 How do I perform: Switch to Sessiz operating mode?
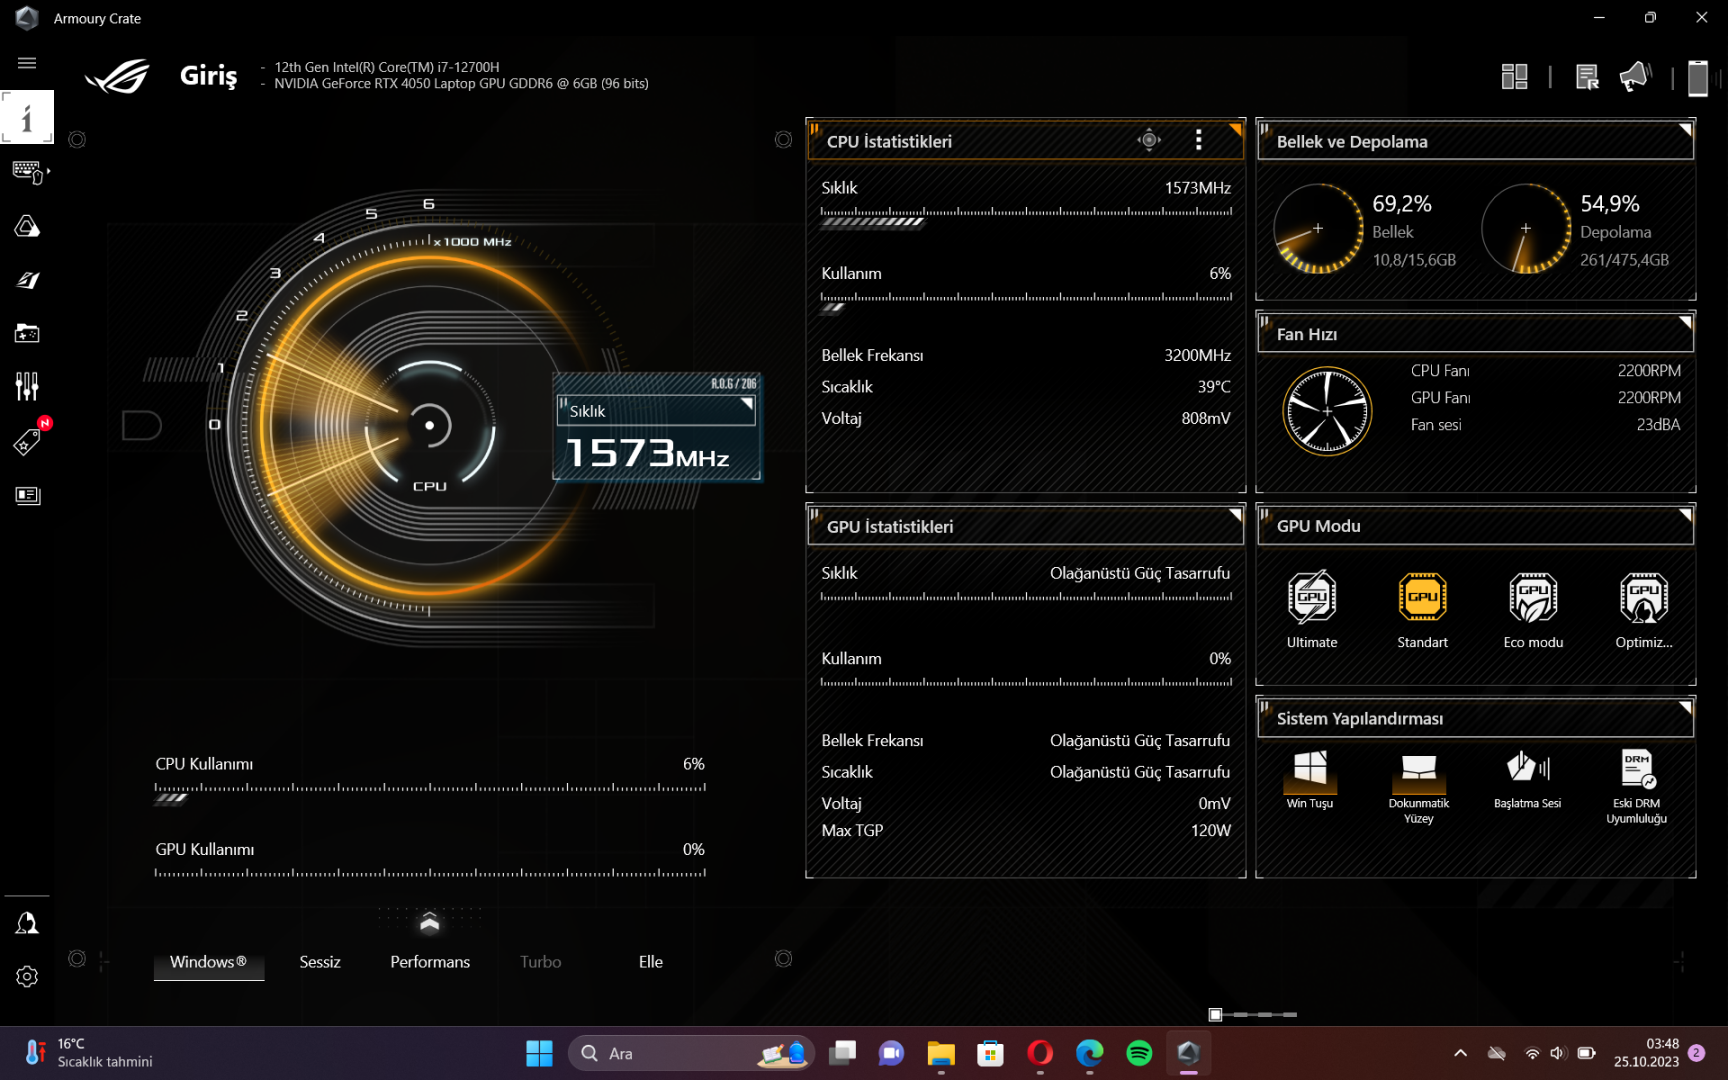pos(320,962)
